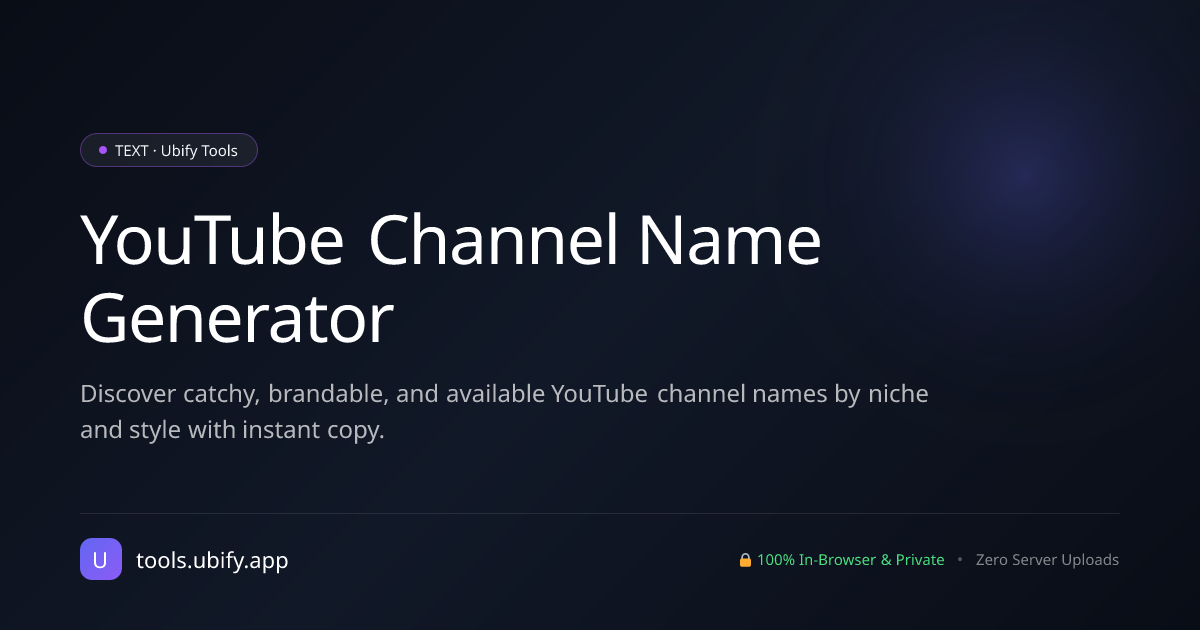Click the purple dot in the badge

point(103,150)
